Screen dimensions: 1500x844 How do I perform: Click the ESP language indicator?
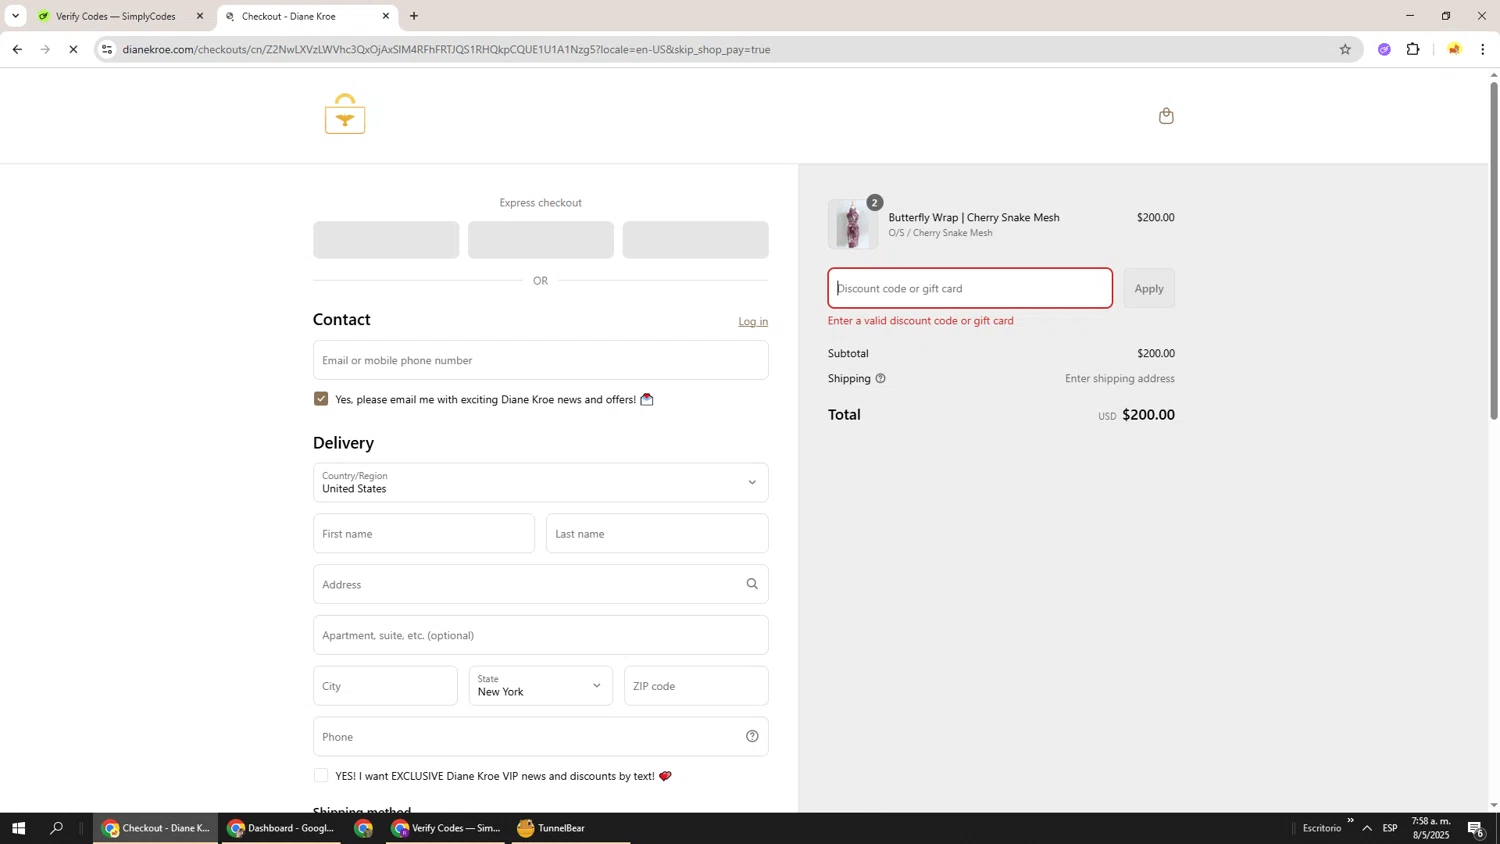click(x=1390, y=828)
